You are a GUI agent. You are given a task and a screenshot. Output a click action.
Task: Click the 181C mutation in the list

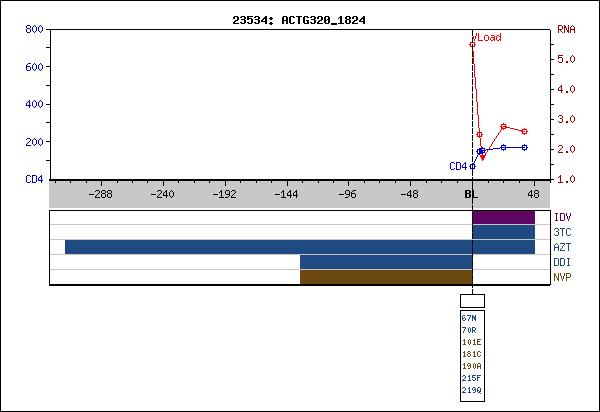[471, 354]
